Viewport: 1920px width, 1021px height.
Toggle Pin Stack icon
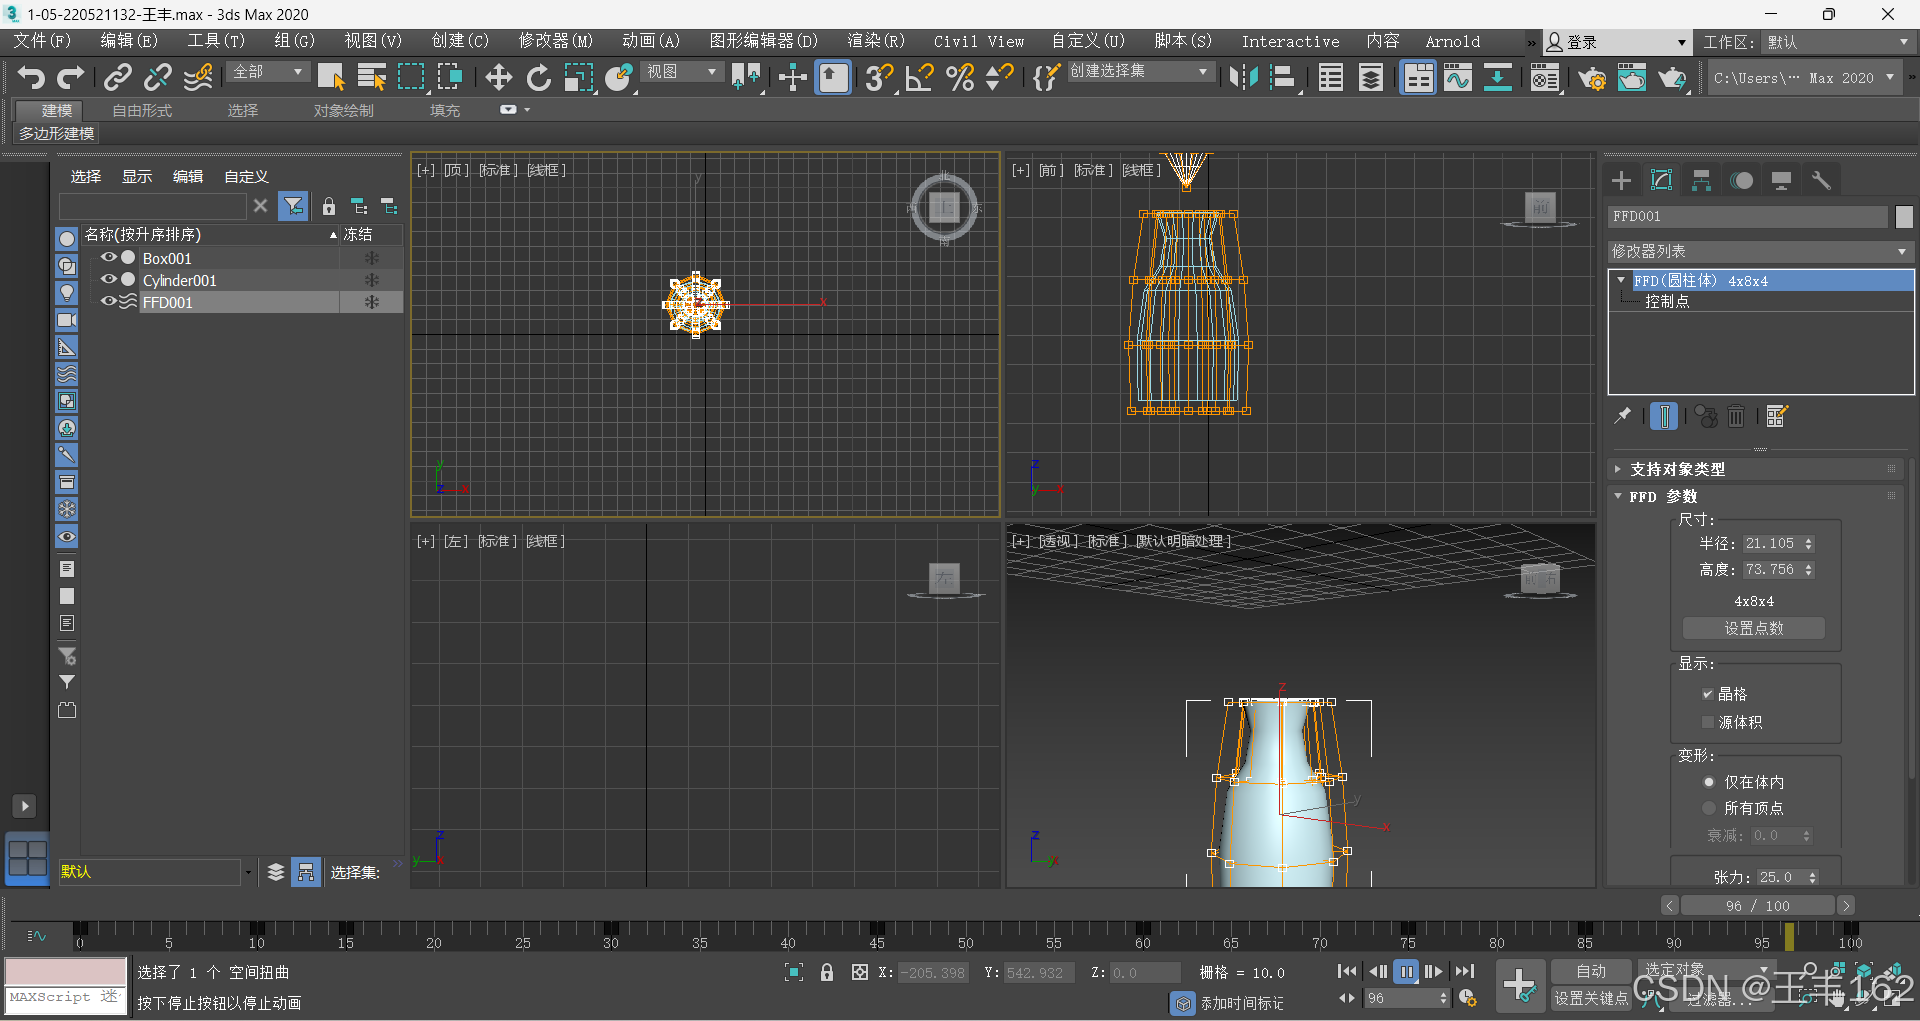pos(1623,415)
